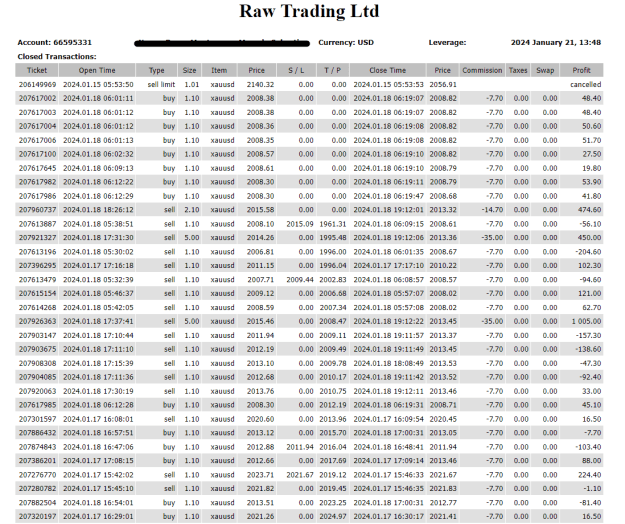The height and width of the screenshot is (524, 625).
Task: Click the S / L column header
Action: [296, 70]
